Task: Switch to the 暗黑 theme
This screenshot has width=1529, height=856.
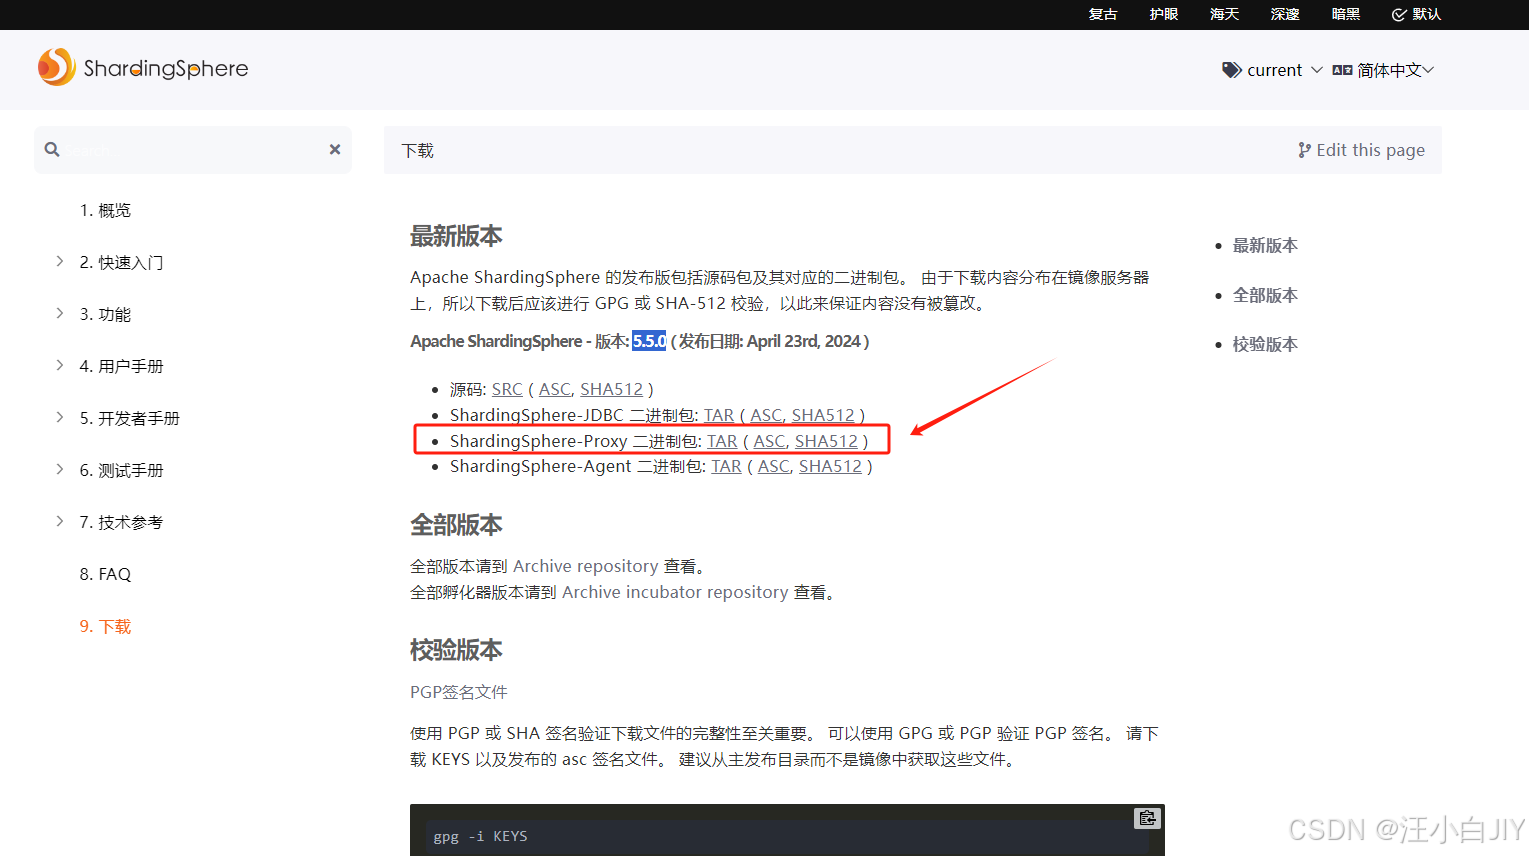Action: click(x=1346, y=14)
